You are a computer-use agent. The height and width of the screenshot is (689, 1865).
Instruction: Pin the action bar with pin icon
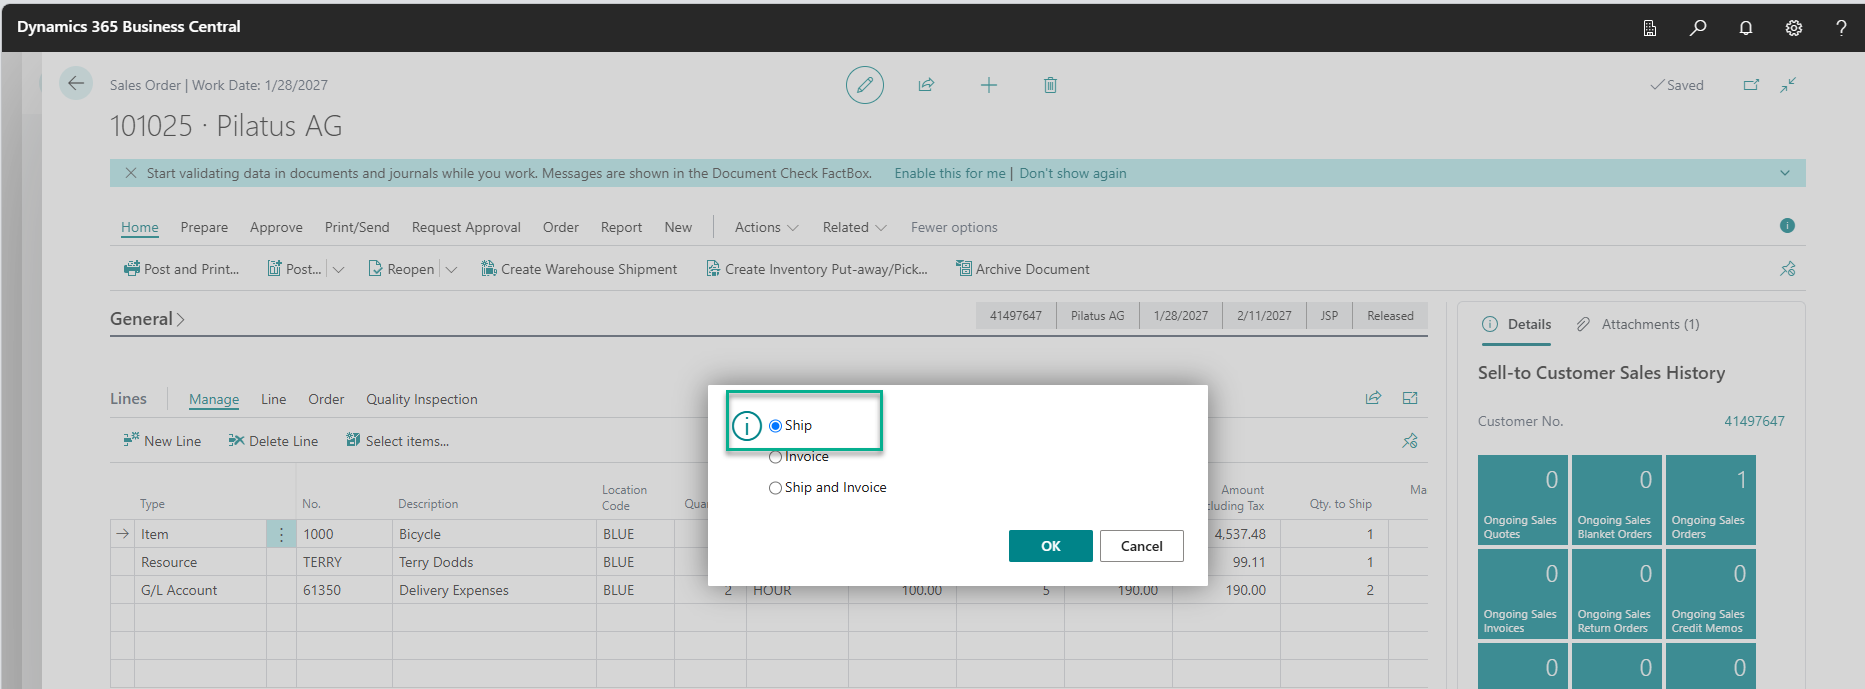[1788, 269]
